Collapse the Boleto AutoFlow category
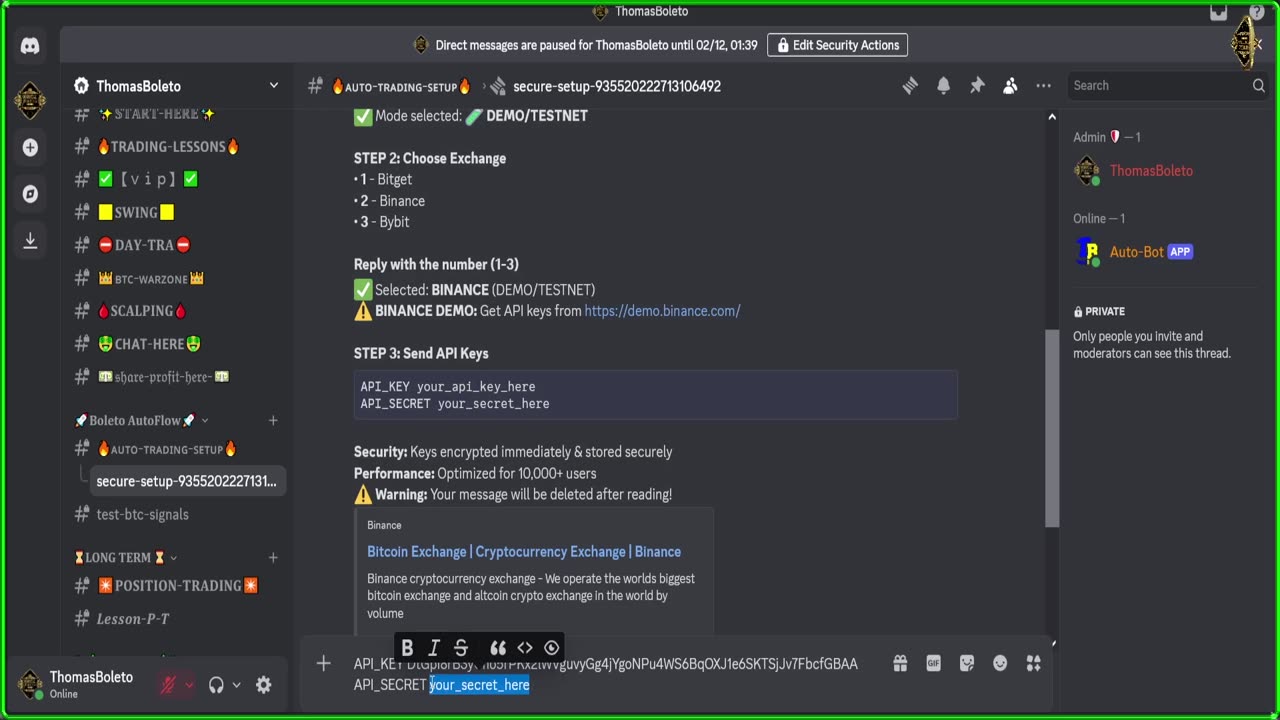Screen dimensions: 1280x720 click(141, 421)
